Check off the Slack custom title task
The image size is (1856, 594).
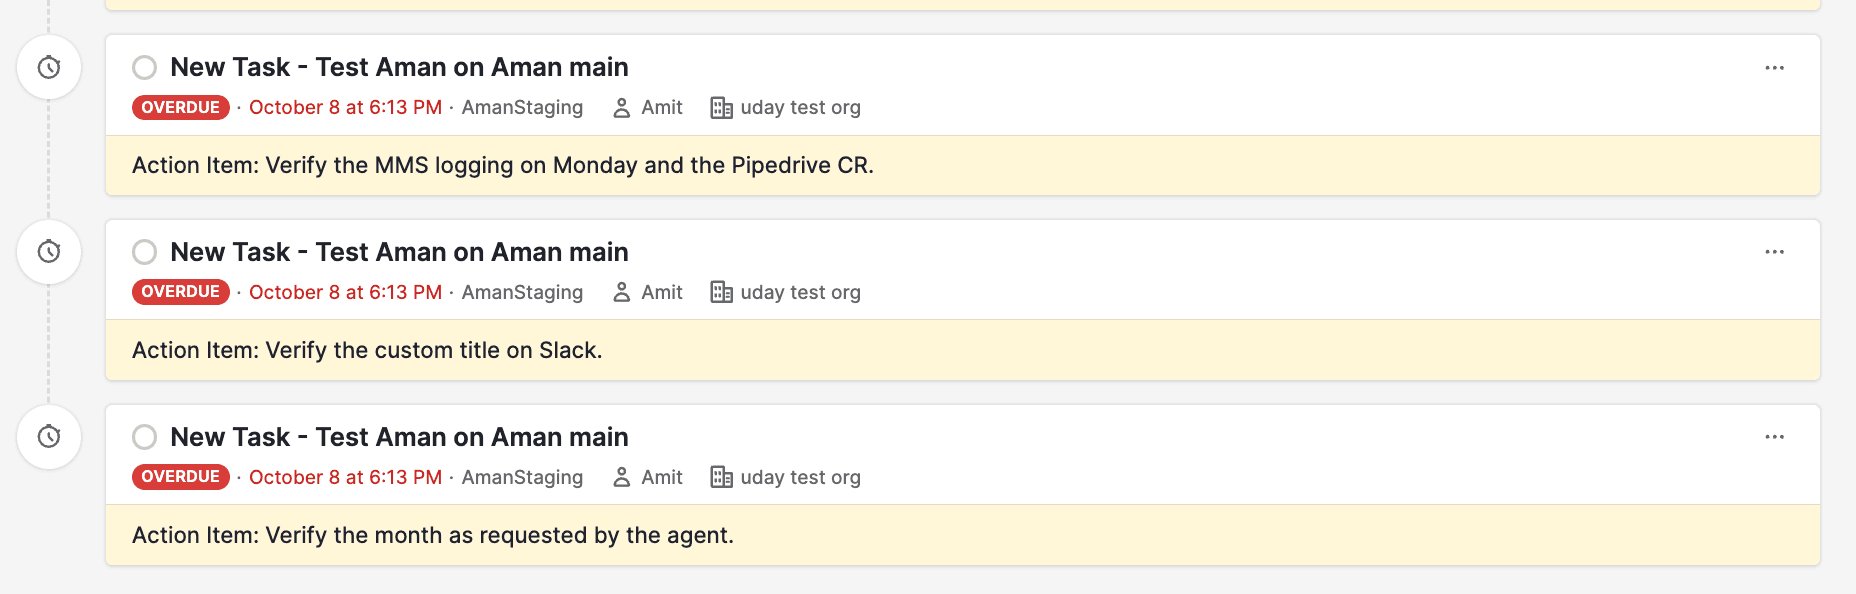tap(145, 252)
